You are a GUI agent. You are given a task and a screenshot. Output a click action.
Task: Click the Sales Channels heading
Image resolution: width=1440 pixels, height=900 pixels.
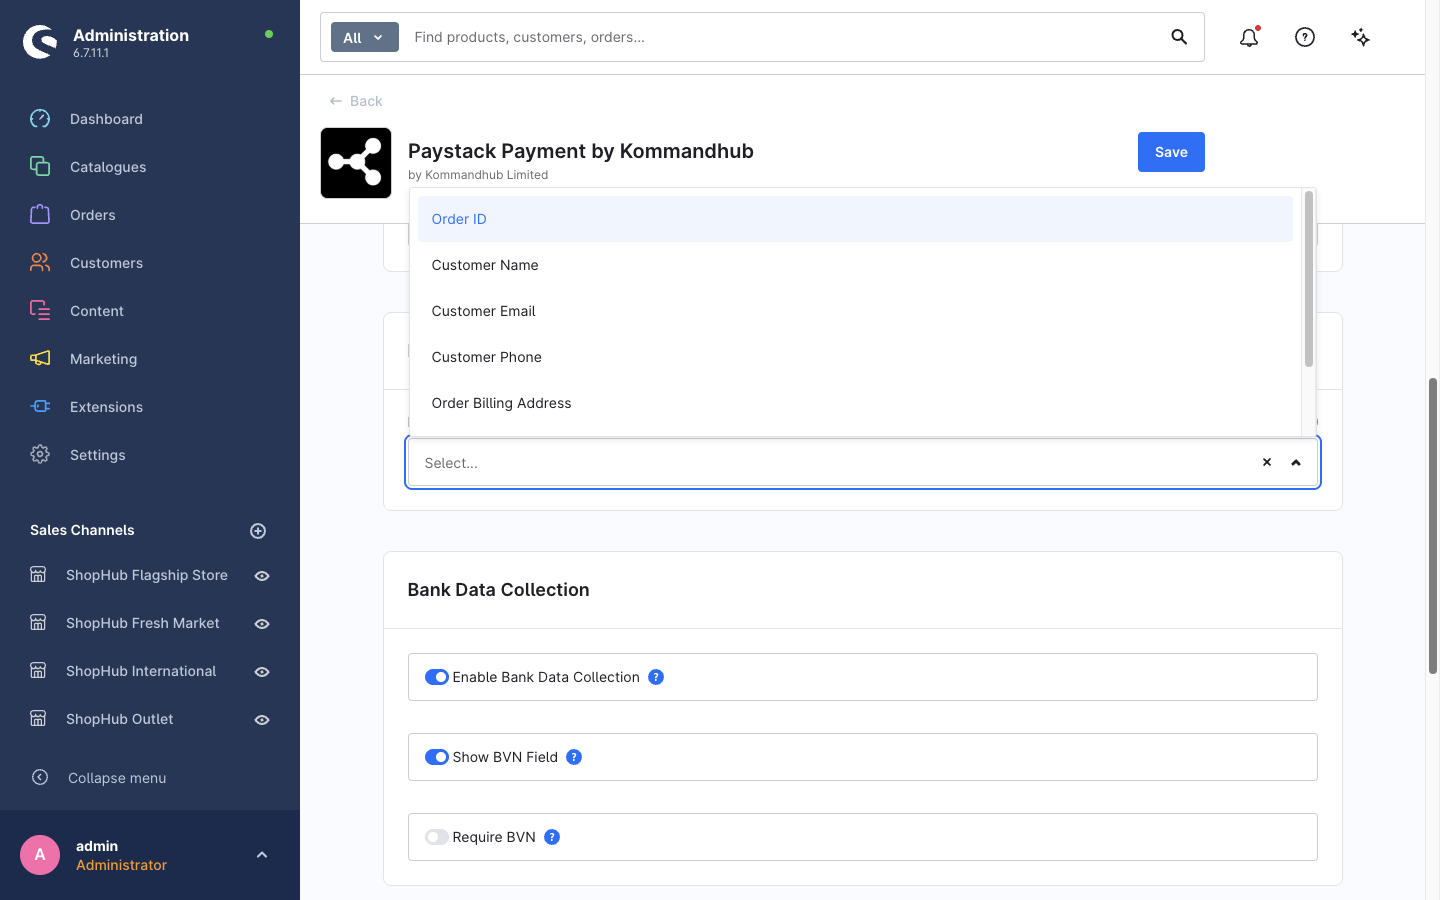[x=82, y=530]
